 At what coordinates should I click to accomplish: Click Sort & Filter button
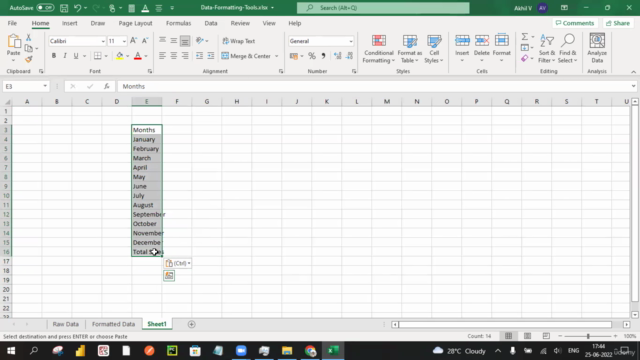tap(546, 48)
